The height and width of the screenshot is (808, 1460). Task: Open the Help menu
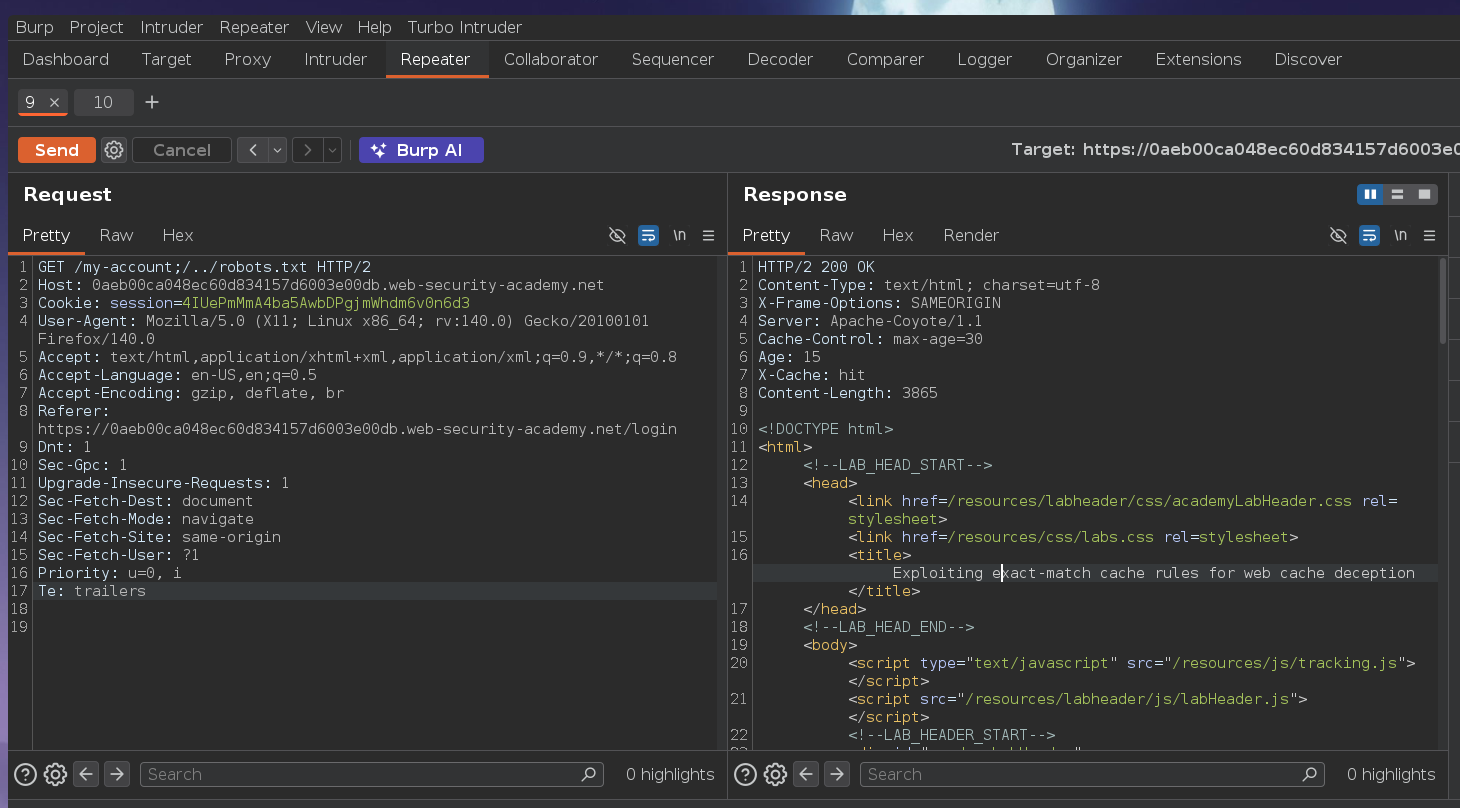click(x=374, y=27)
